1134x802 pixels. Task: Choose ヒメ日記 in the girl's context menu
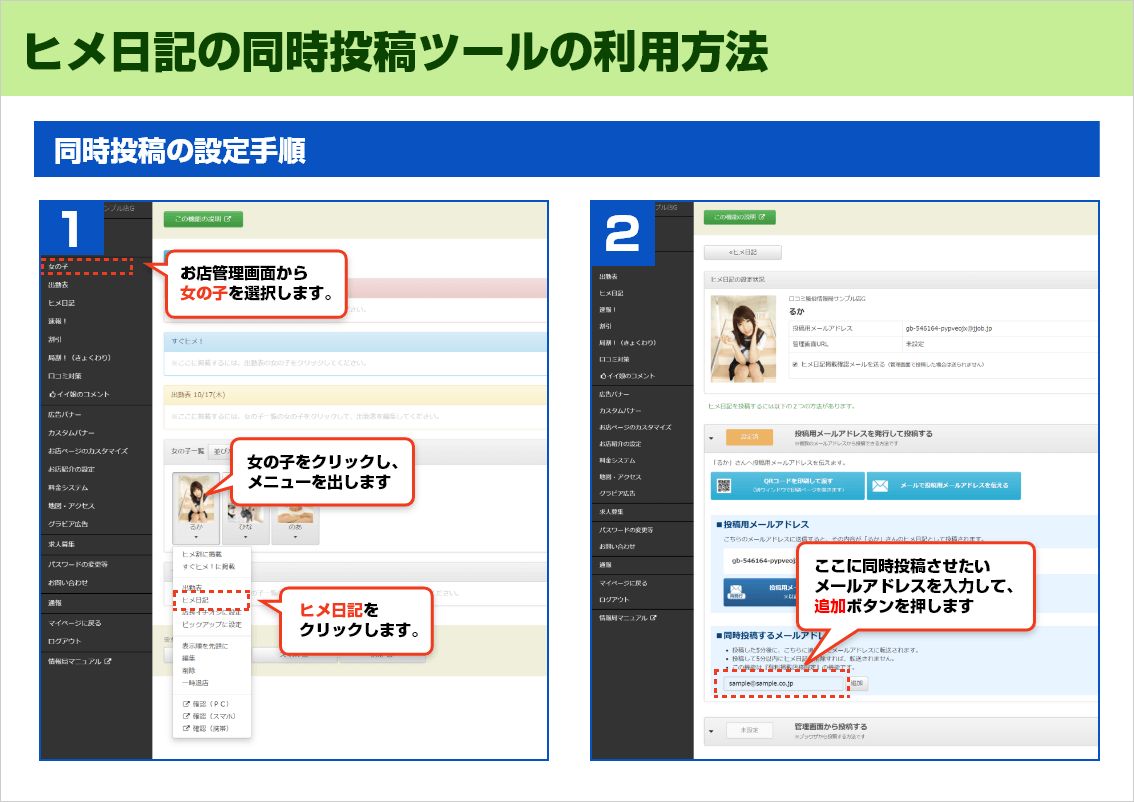[195, 600]
